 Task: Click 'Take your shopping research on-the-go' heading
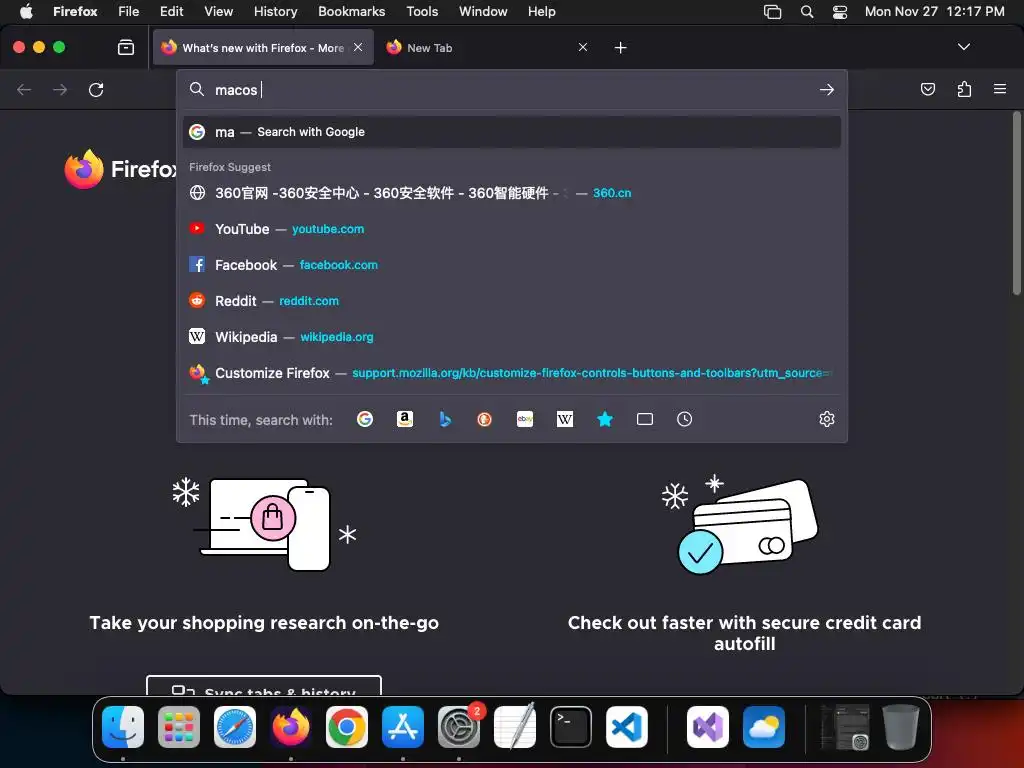[264, 623]
